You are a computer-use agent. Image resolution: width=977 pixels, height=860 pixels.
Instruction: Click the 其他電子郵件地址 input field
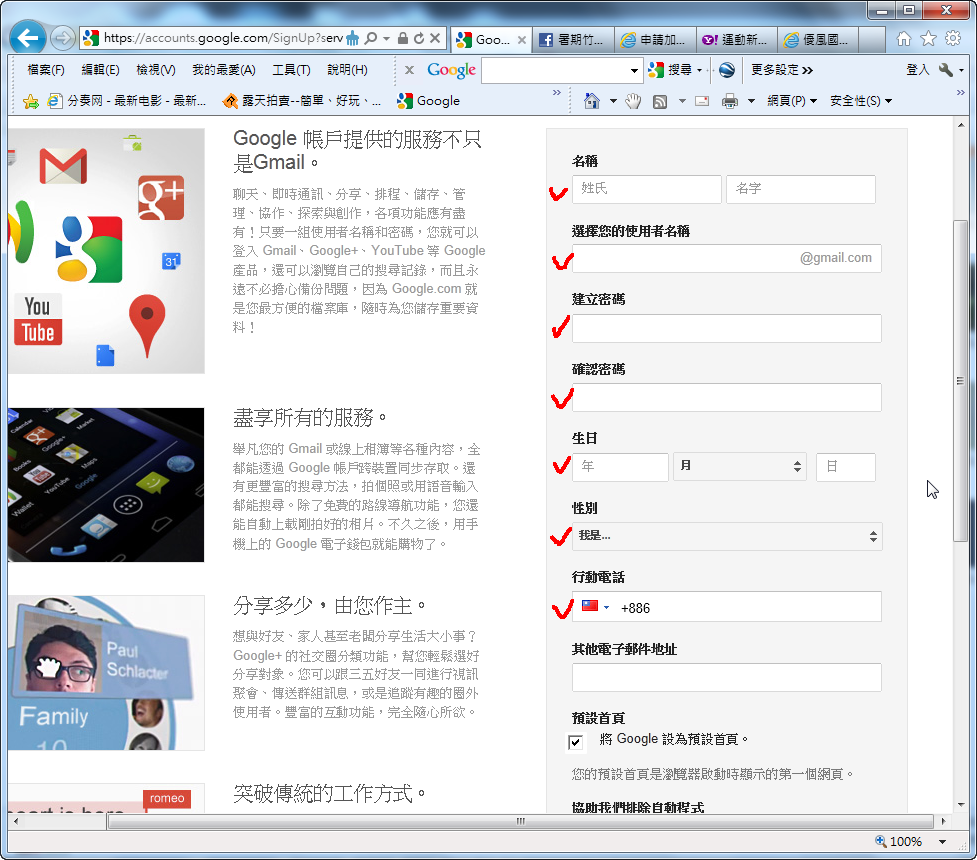[x=727, y=677]
